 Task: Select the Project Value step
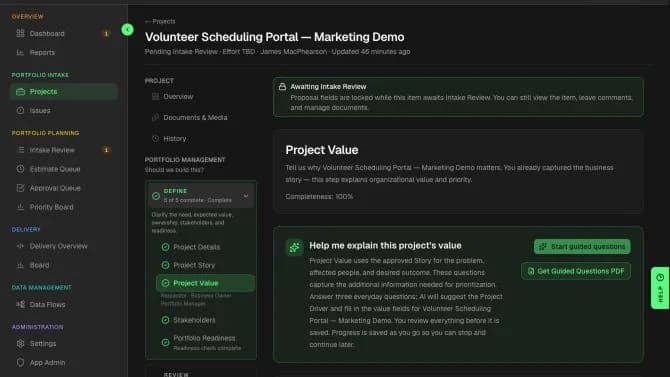[205, 283]
